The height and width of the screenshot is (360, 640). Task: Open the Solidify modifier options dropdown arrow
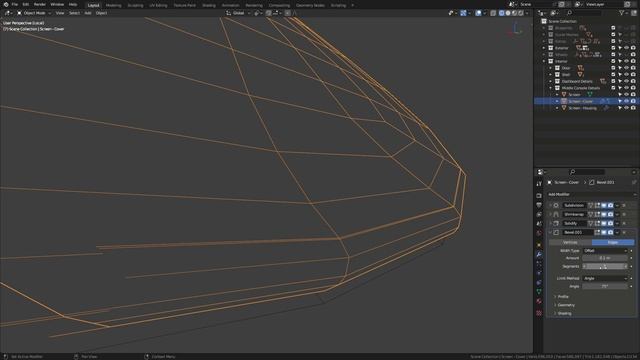[x=617, y=223]
